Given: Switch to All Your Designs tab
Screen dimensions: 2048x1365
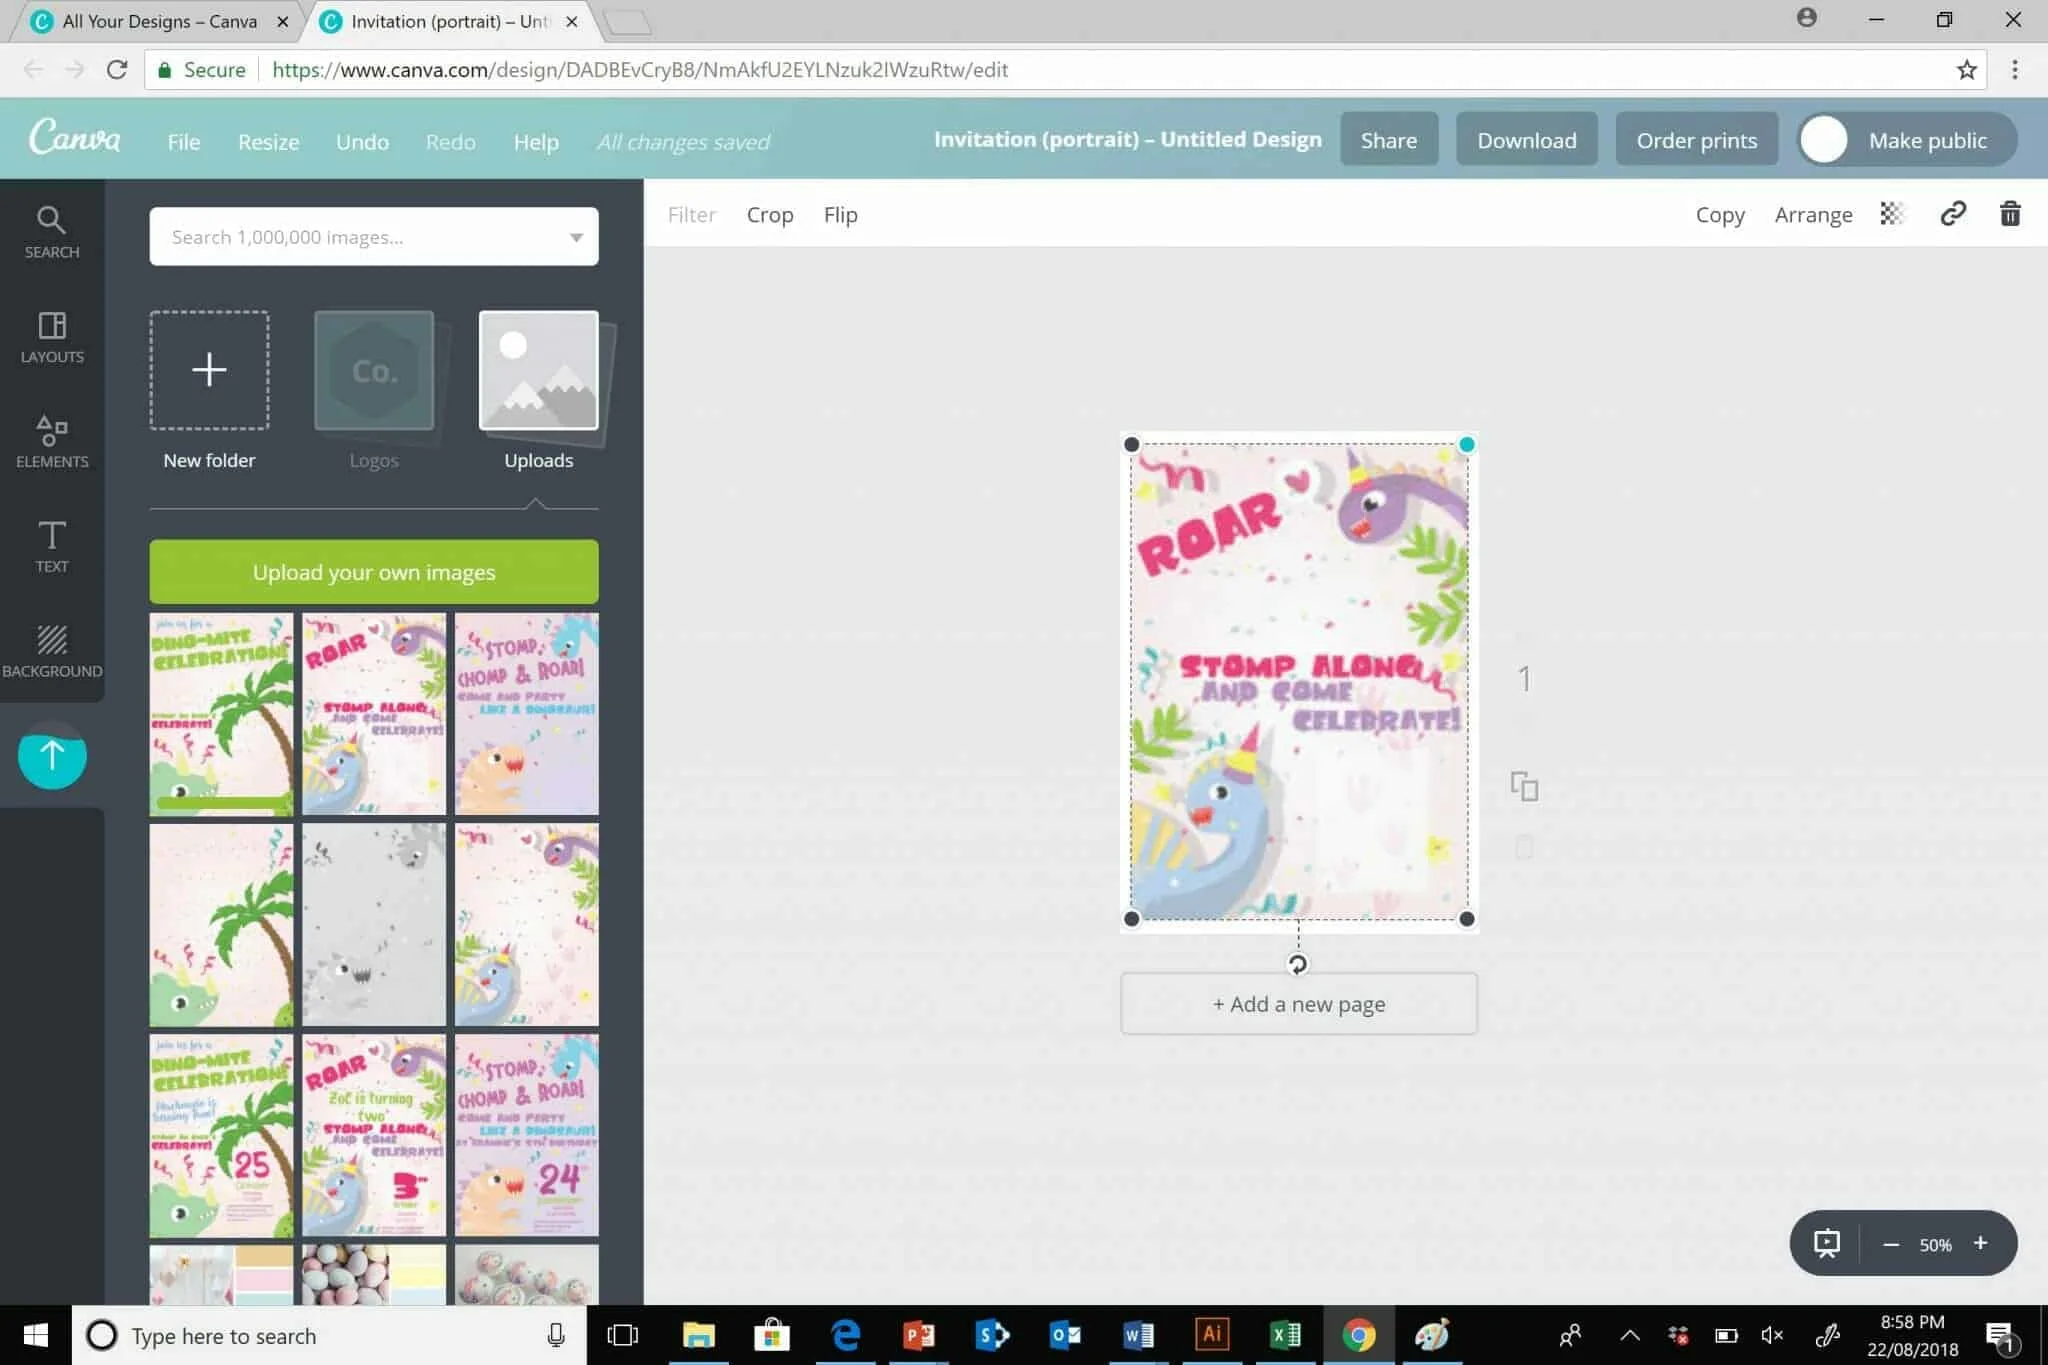Looking at the screenshot, I should (x=160, y=21).
